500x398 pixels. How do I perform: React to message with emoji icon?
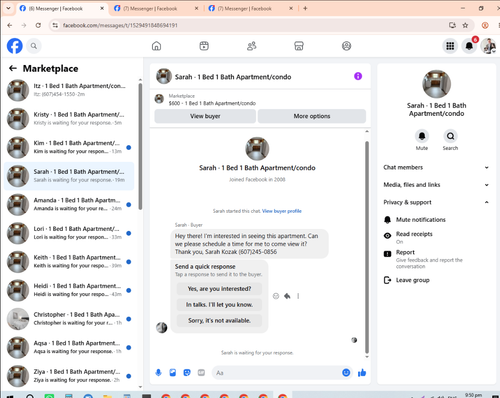pos(276,296)
